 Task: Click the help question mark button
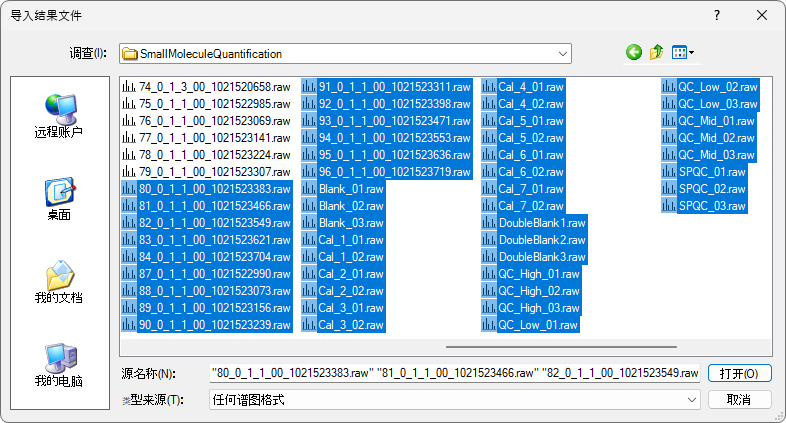click(716, 16)
